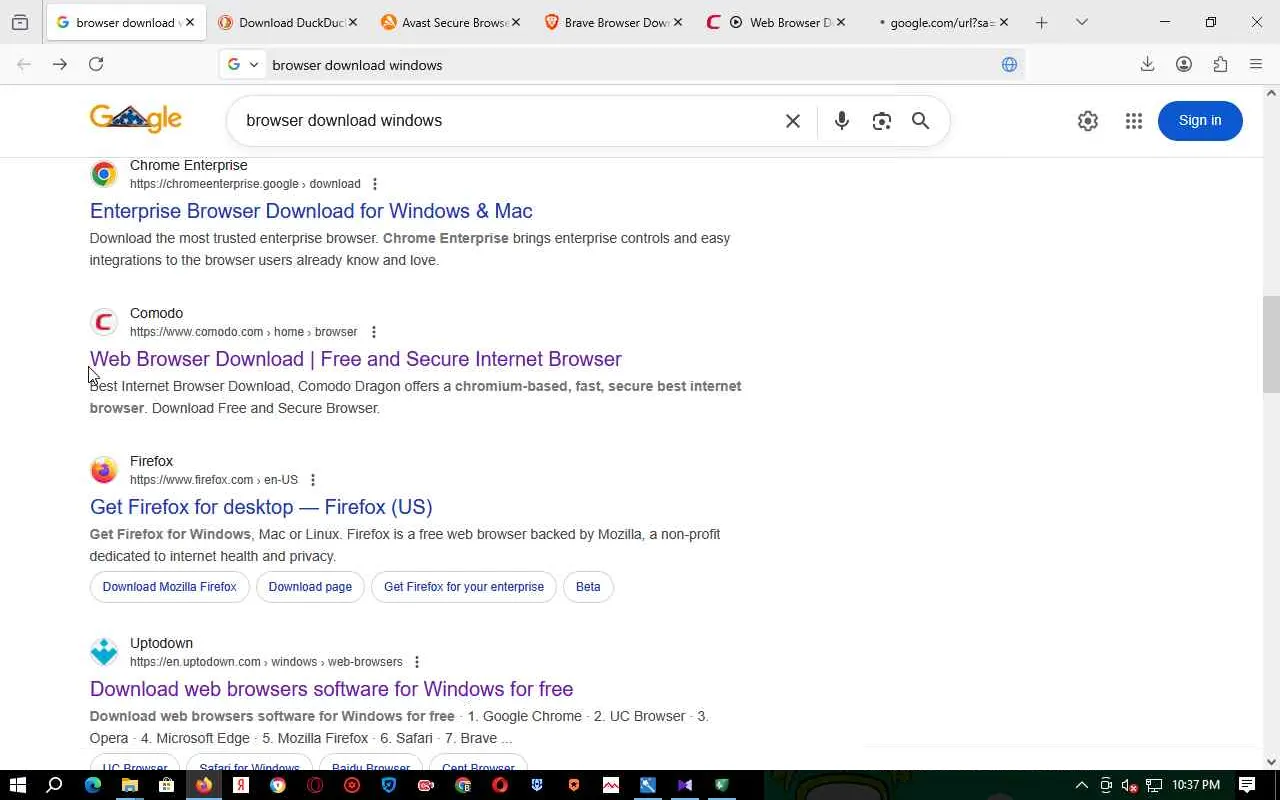Close the google.com/url tab
The image size is (1280, 800).
click(x=1003, y=22)
